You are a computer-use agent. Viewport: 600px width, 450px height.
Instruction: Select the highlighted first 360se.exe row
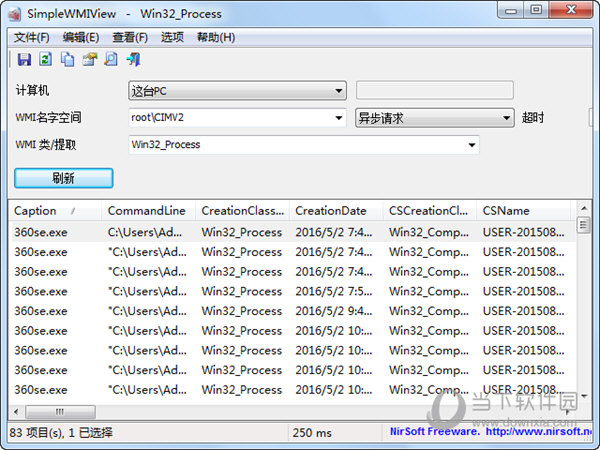292,232
